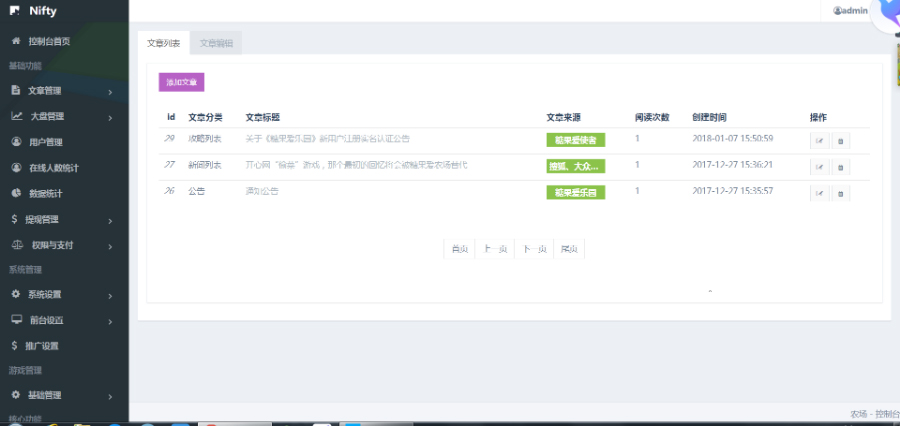The height and width of the screenshot is (426, 900).
Task: Click the 系统设置 gear icon
Action: pos(16,294)
